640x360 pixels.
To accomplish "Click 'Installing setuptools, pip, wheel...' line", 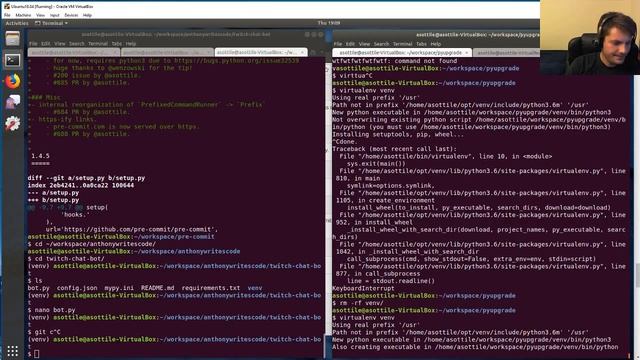I will click(x=398, y=134).
